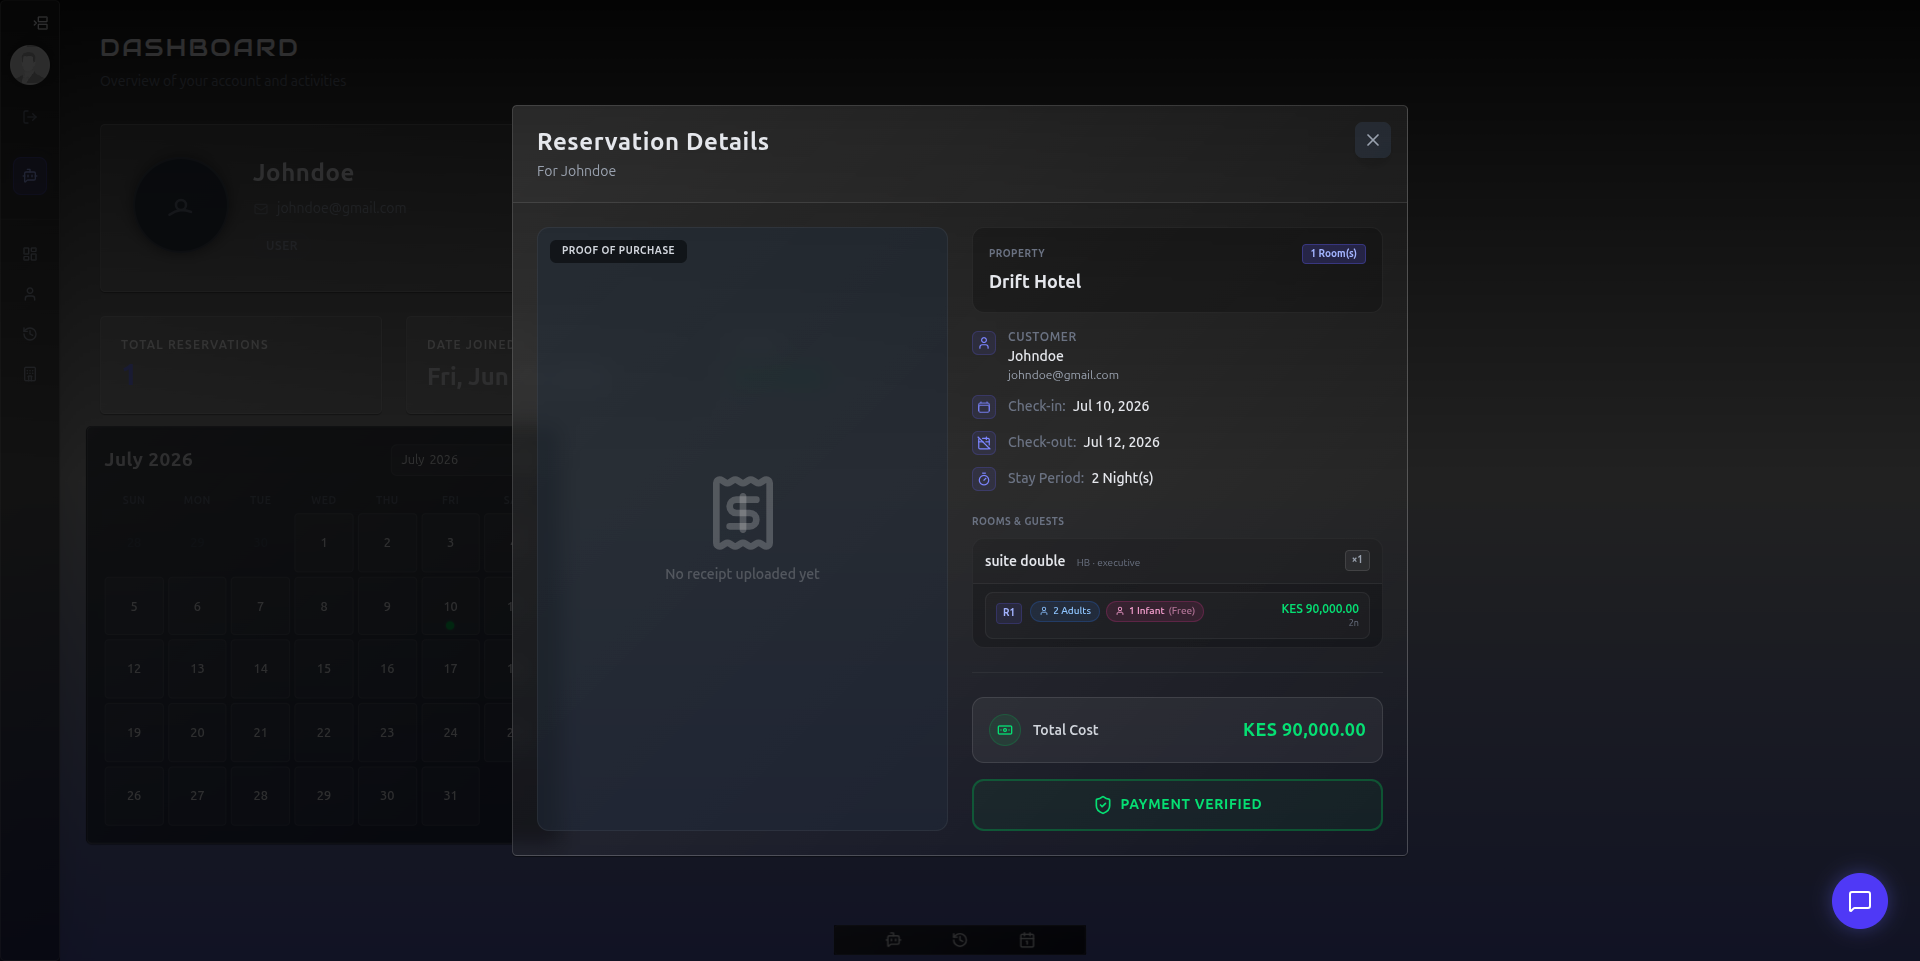
Task: Click the 2 Night(s) stay period value
Action: tap(1122, 478)
